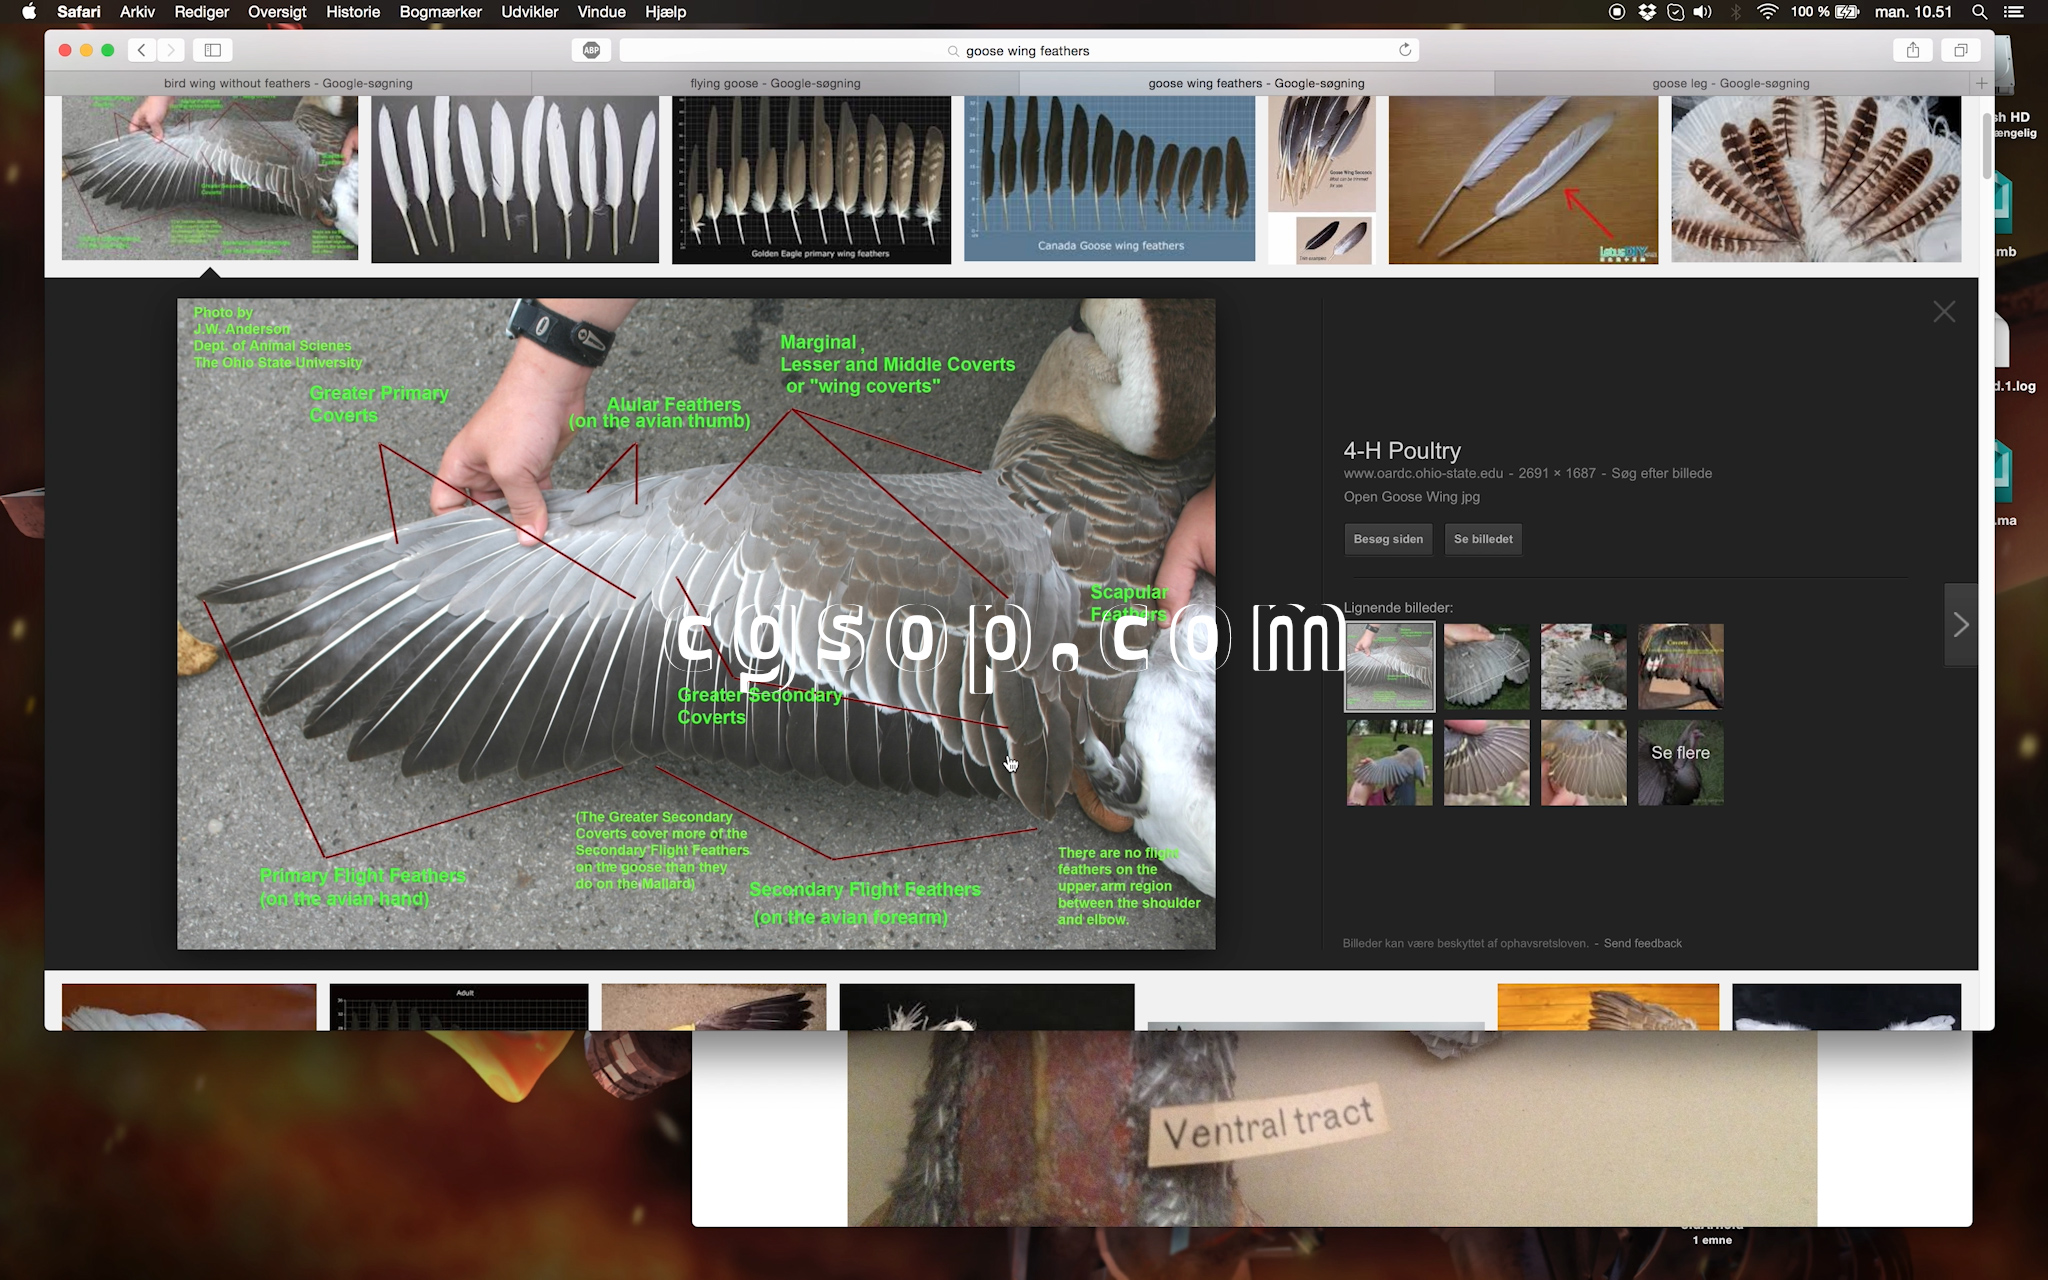Click the Send feedback link
This screenshot has height=1280, width=2048.
pos(1642,943)
